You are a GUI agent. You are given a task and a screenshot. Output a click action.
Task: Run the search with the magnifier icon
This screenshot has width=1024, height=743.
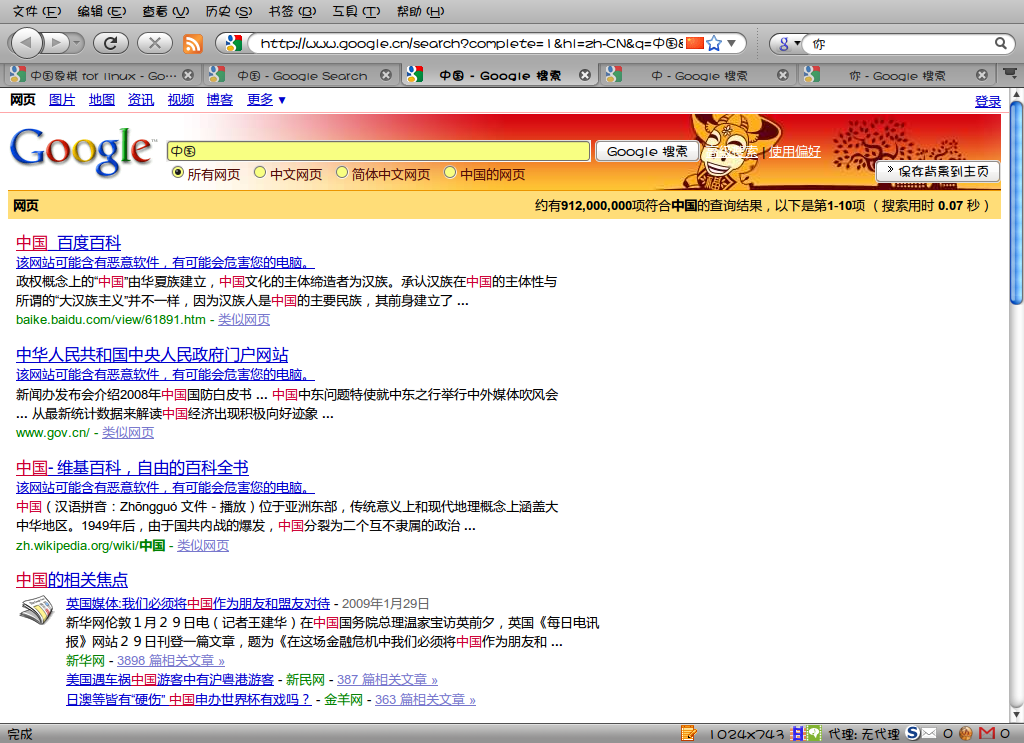[1000, 43]
